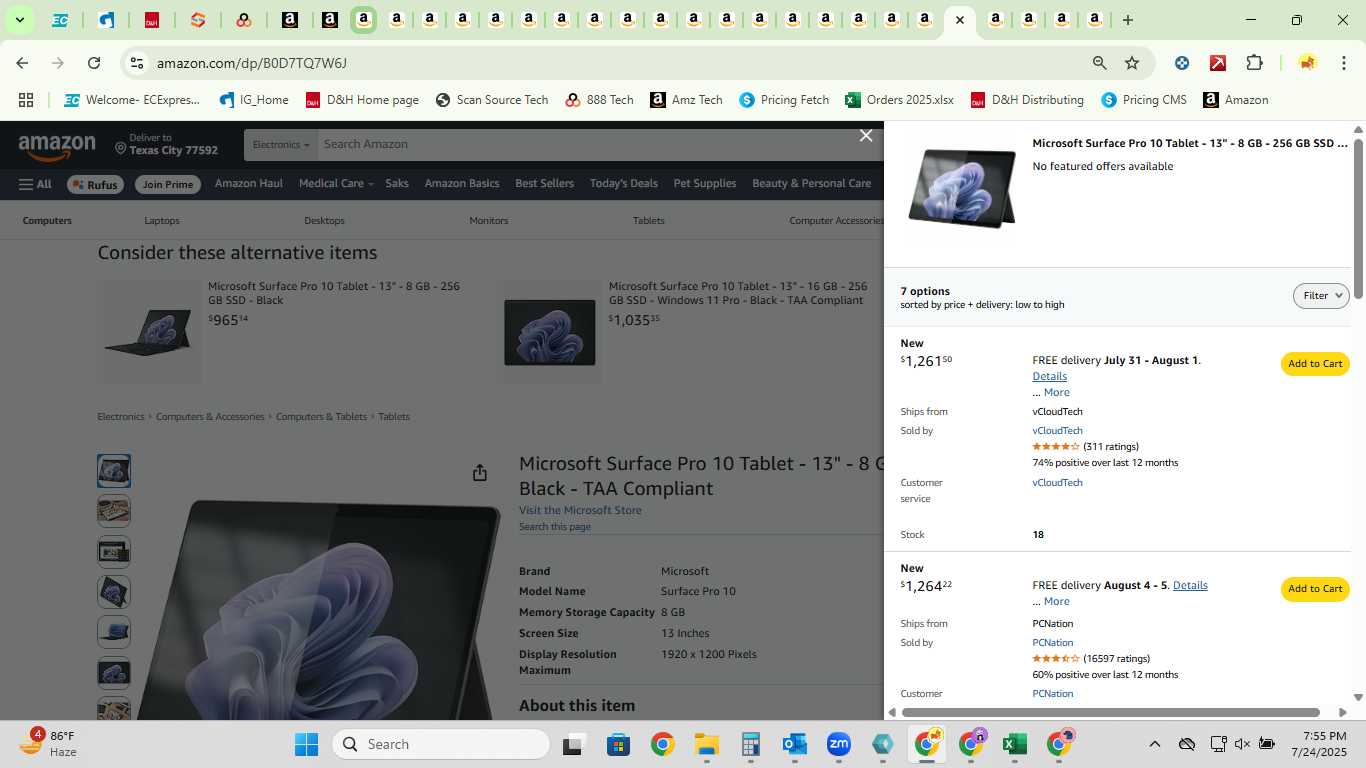1366x768 pixels.
Task: Open Amazon Haul nav item
Action: pos(249,184)
